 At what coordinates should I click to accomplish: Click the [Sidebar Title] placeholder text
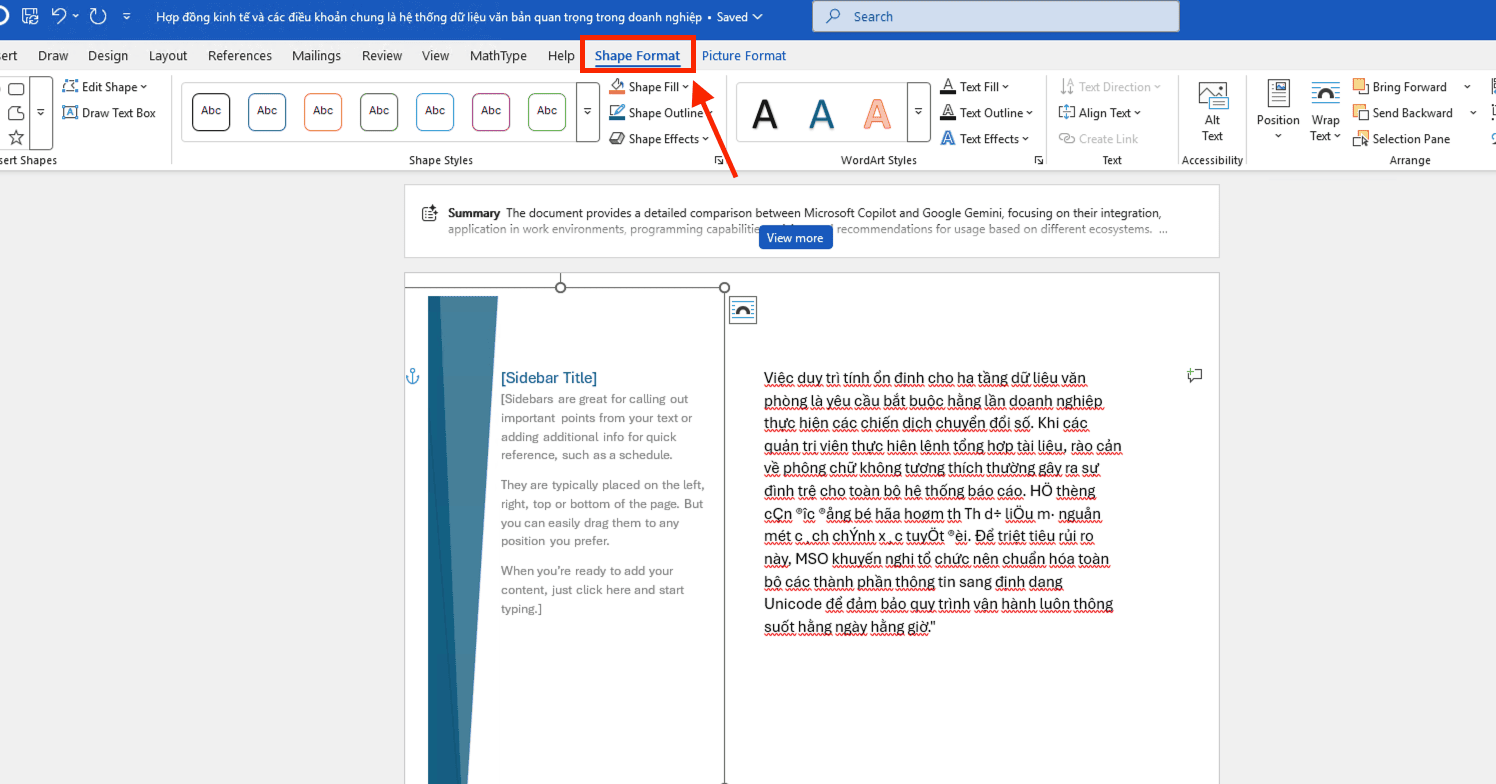(x=549, y=377)
